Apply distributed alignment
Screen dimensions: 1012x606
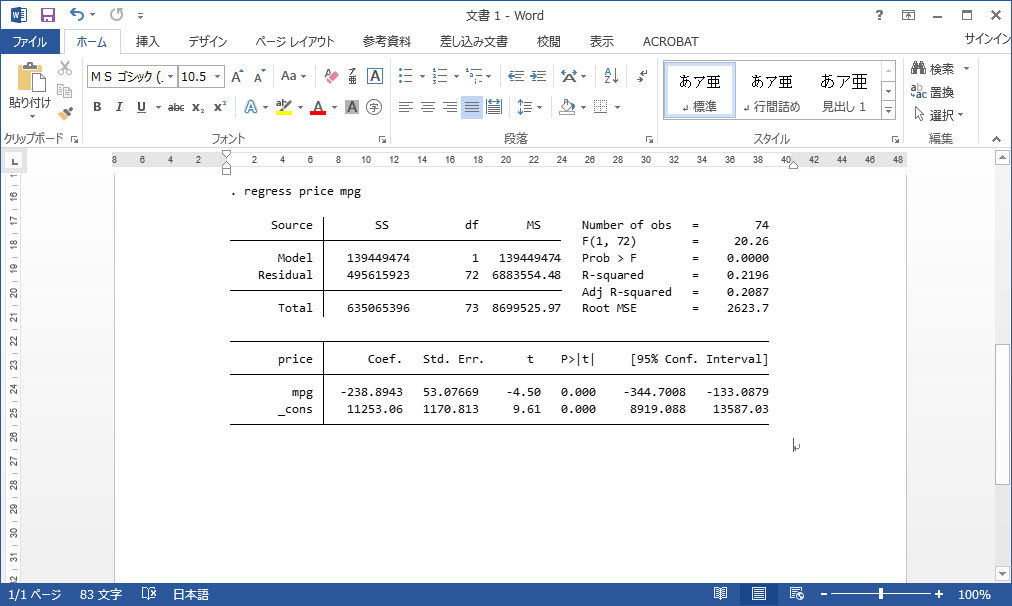pos(494,107)
